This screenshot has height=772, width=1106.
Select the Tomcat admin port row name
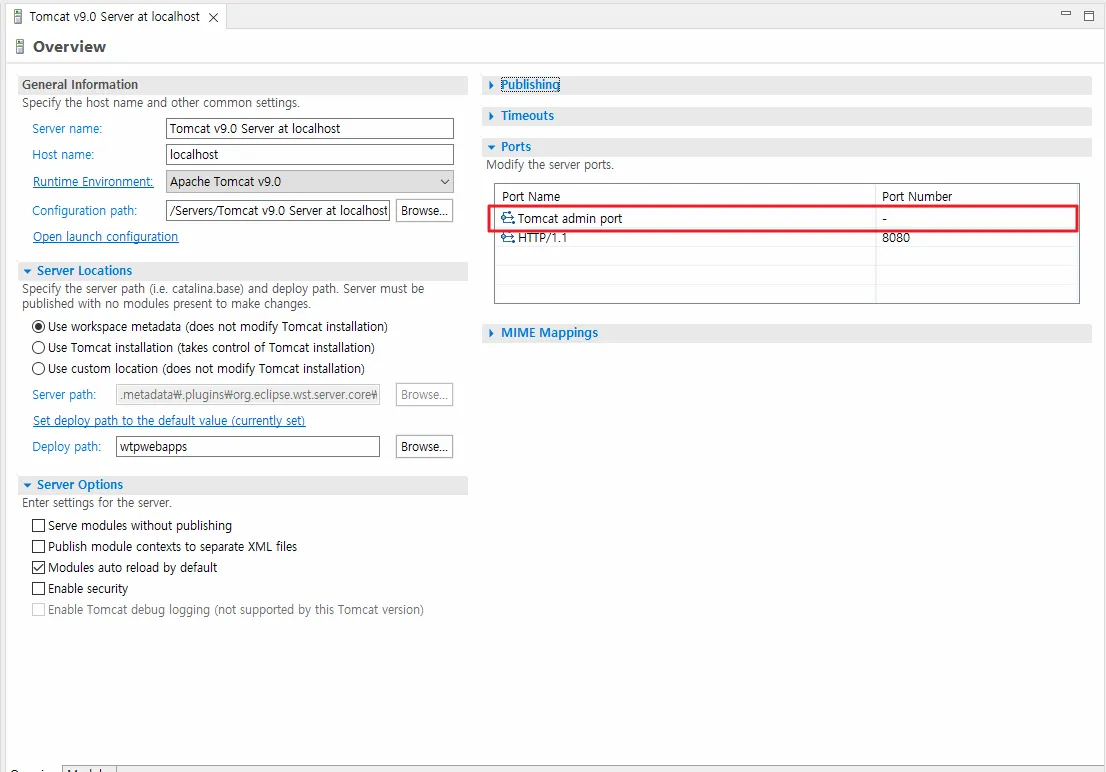coord(570,219)
